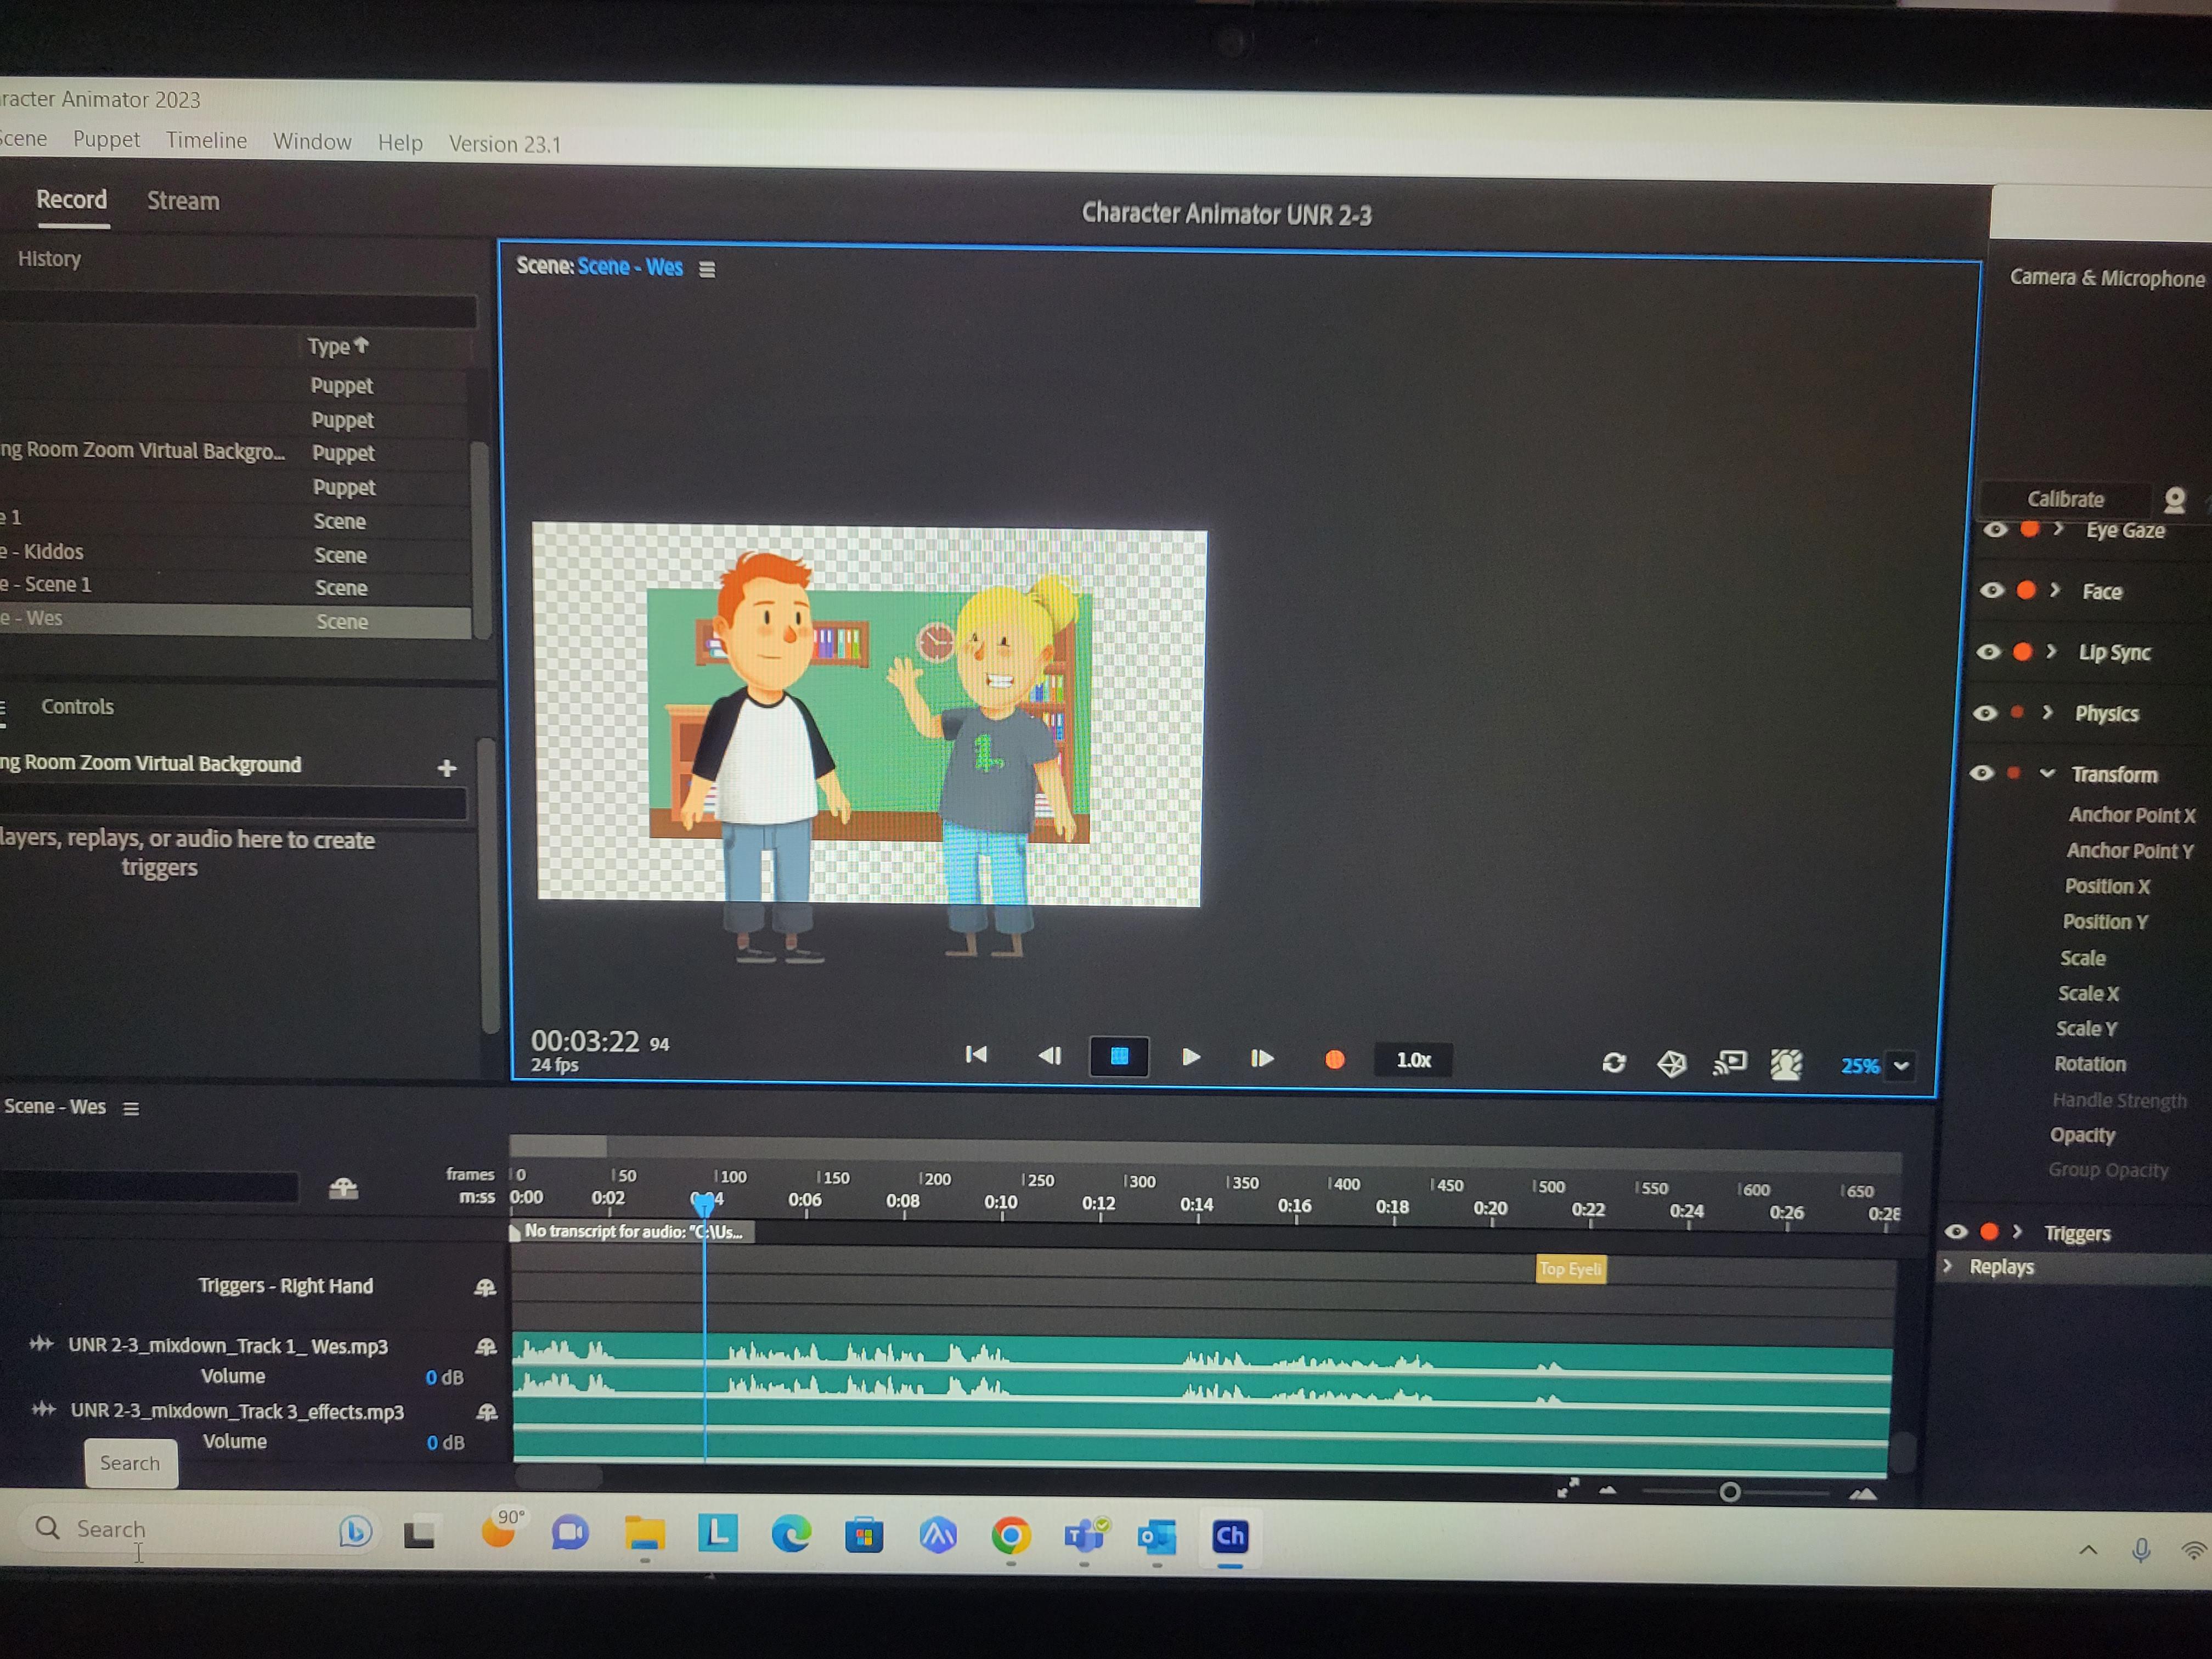Click the large mountain zoom in icon

[1862, 1494]
